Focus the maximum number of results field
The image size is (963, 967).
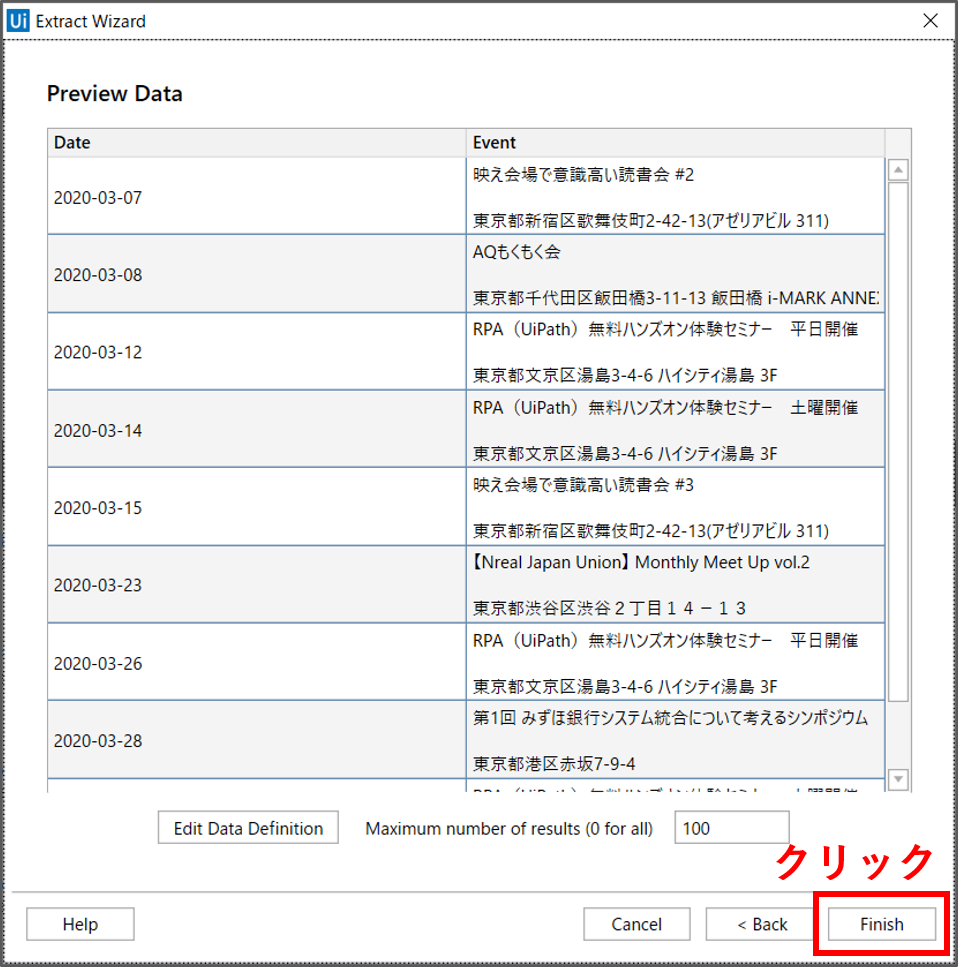point(731,828)
